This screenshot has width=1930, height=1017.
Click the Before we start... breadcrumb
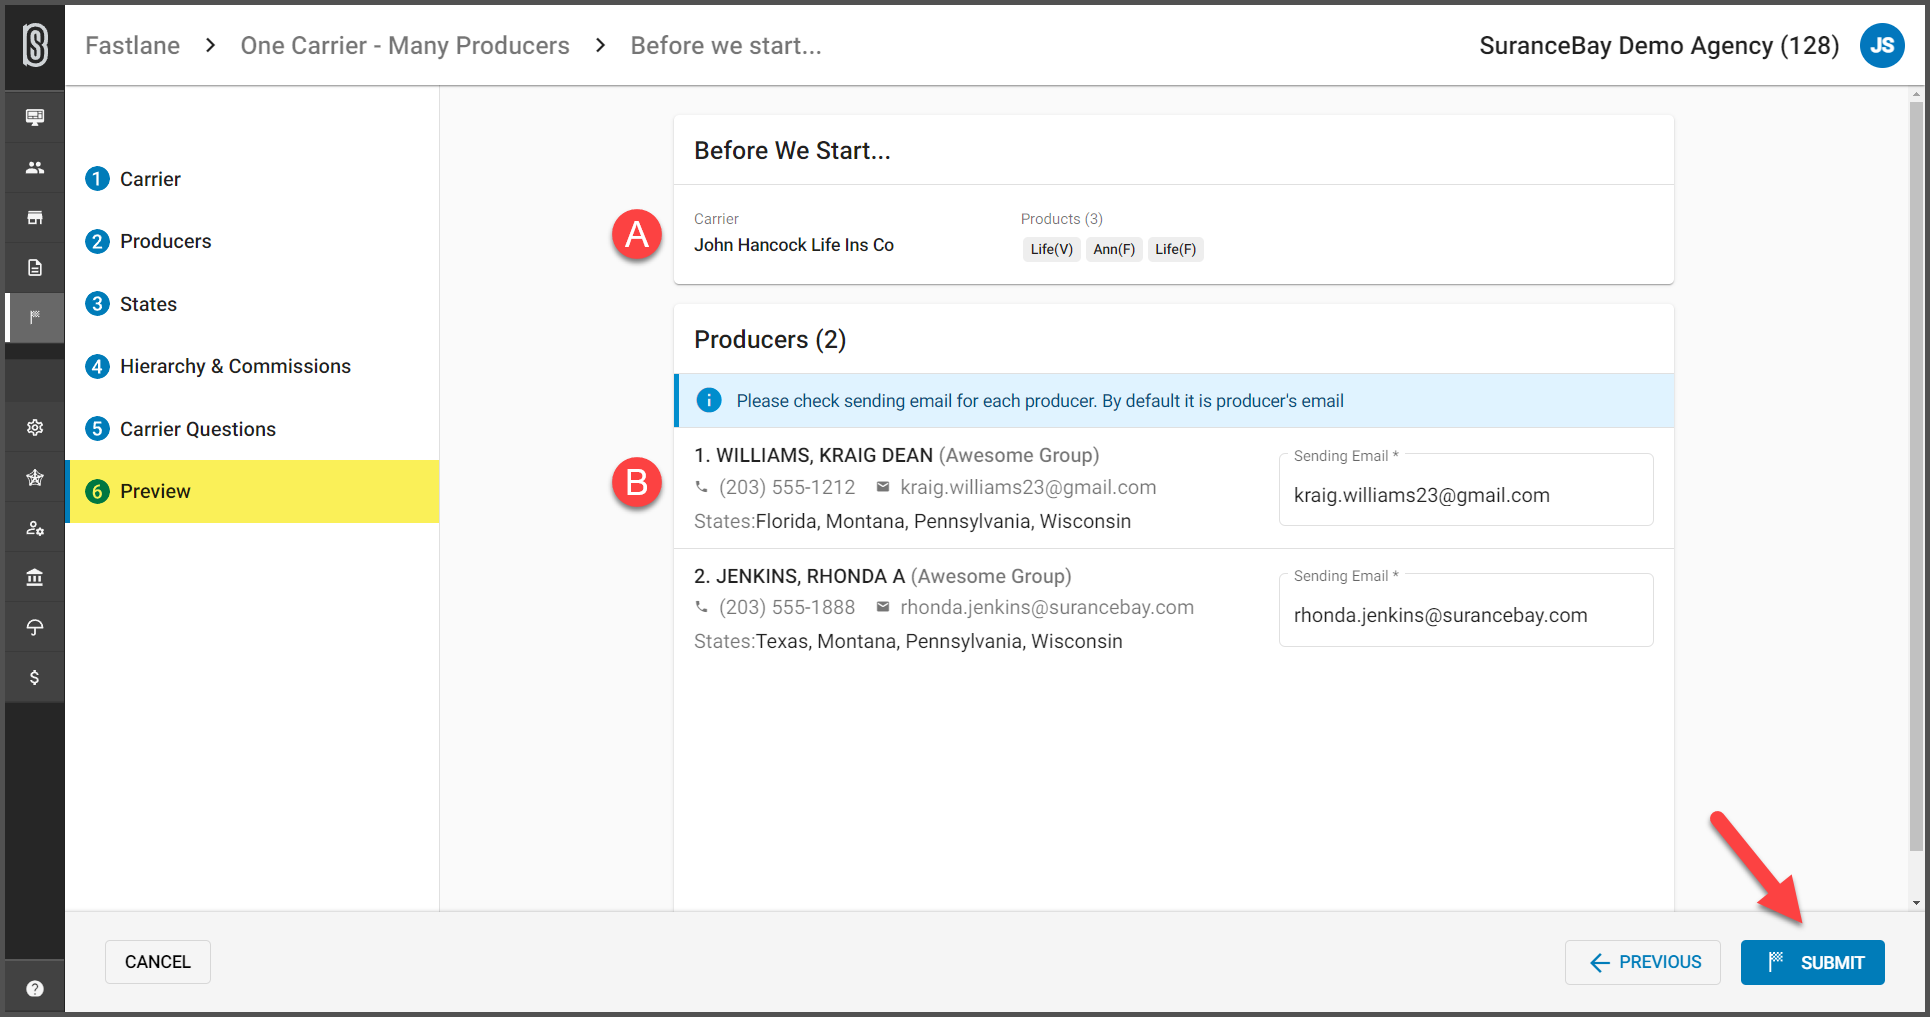pyautogui.click(x=726, y=45)
